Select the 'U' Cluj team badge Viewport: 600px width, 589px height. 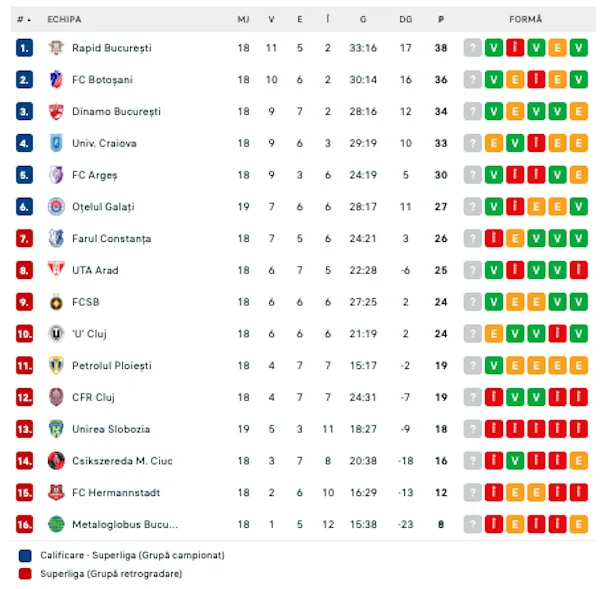[x=56, y=334]
